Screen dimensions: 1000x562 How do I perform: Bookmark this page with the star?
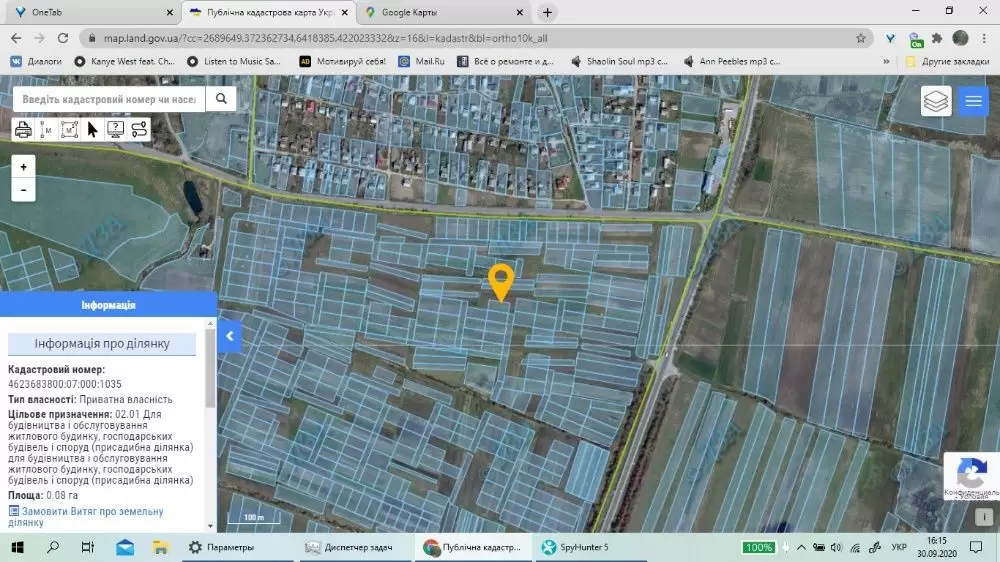(861, 38)
